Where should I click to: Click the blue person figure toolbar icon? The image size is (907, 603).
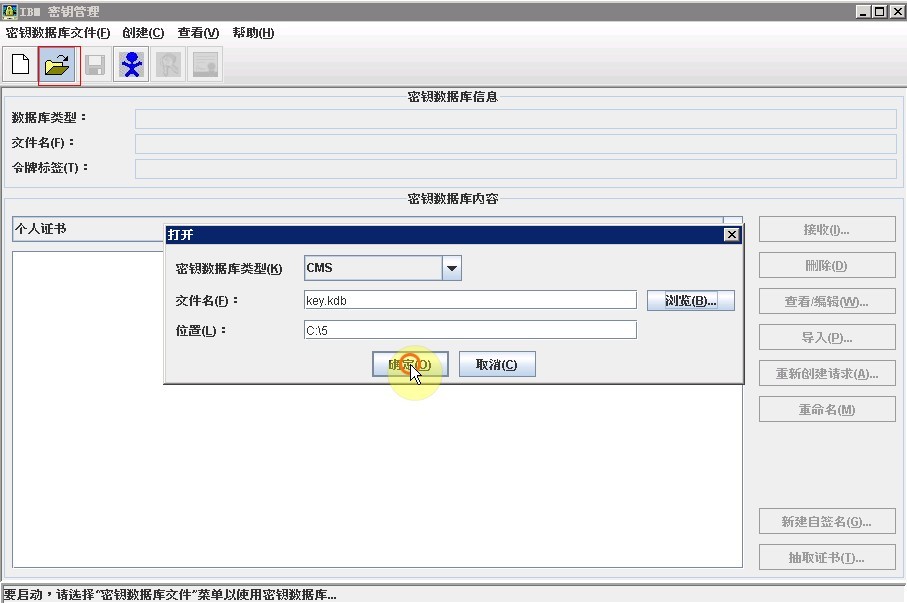click(x=131, y=66)
